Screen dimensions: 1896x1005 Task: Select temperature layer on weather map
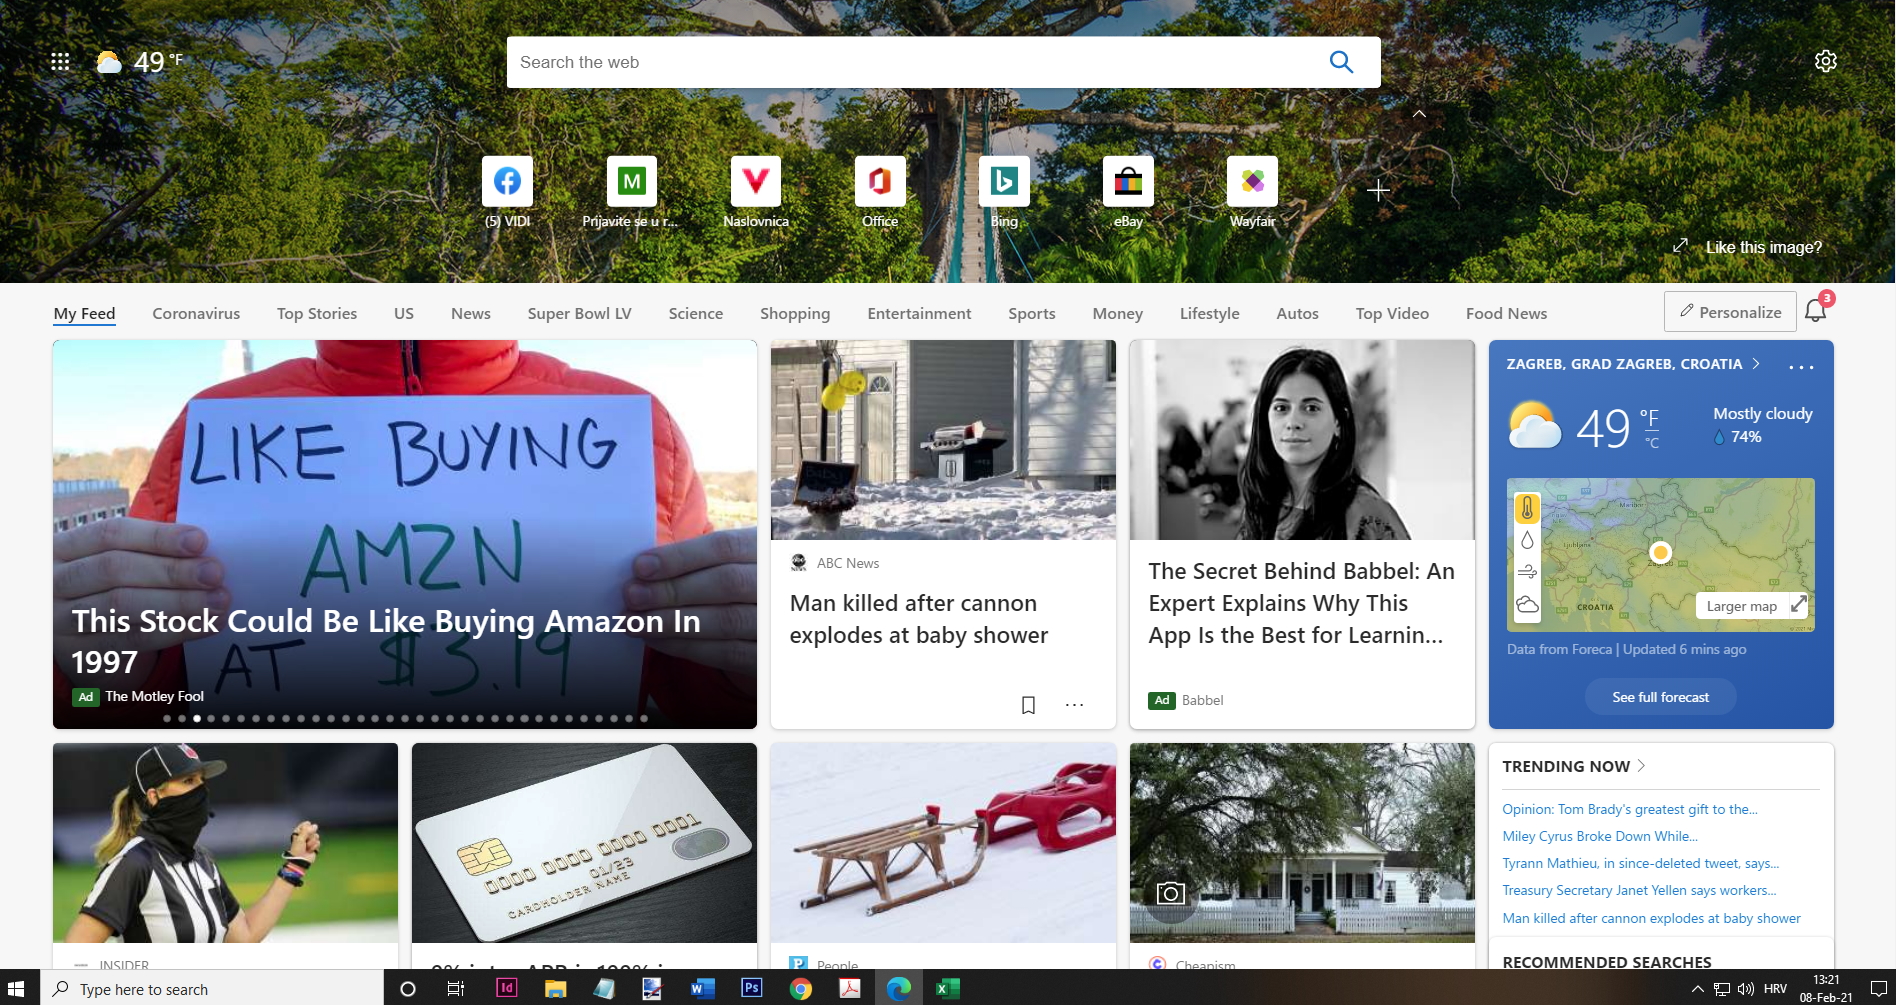[1527, 508]
